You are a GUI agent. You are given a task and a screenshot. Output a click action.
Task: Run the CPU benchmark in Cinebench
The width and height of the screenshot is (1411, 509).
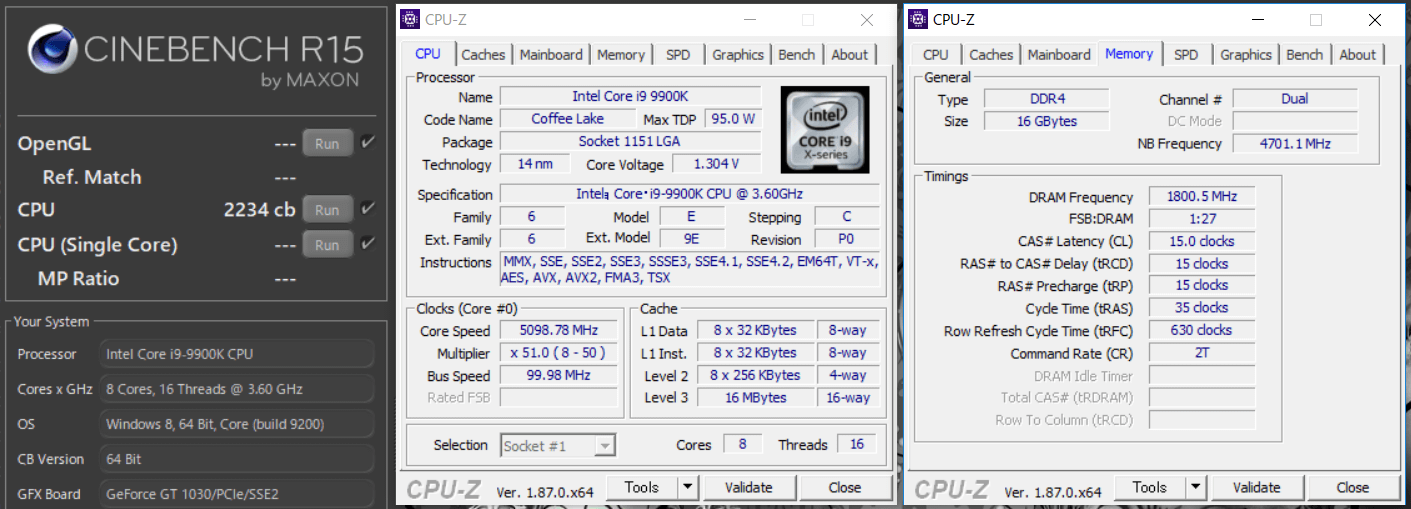coord(327,210)
